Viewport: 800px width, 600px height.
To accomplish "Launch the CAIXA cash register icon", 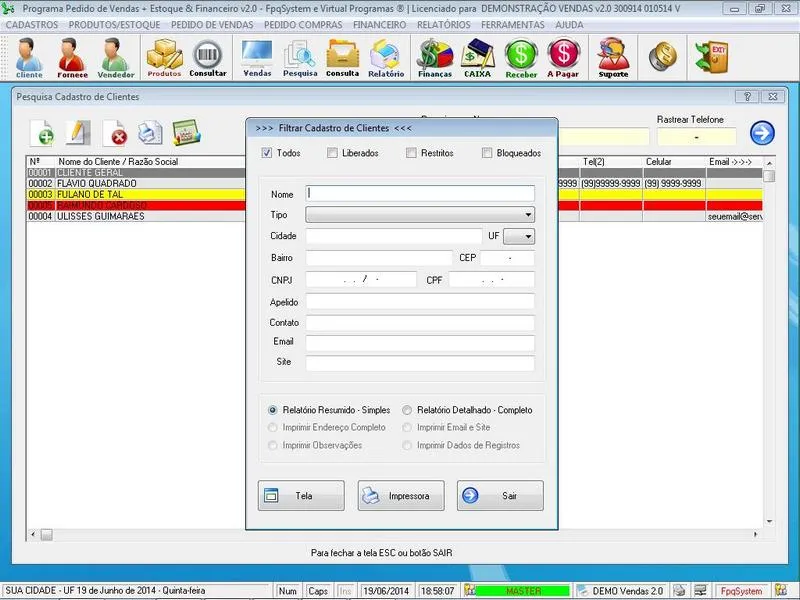I will point(478,57).
